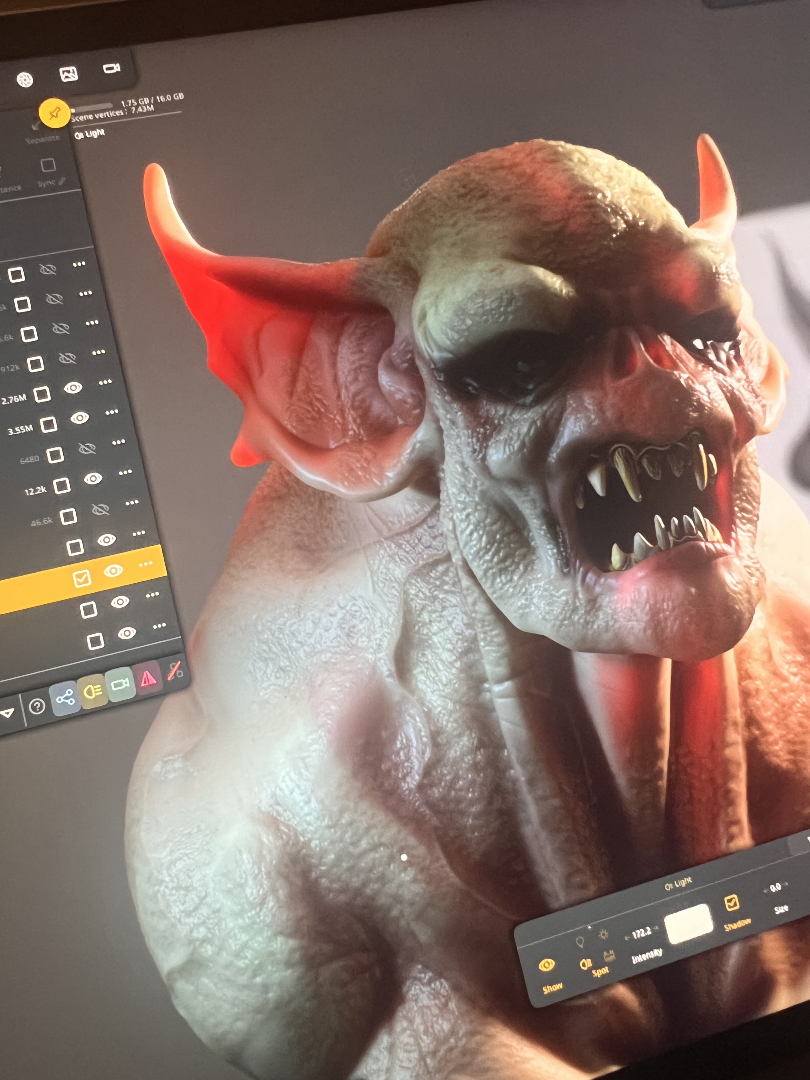The width and height of the screenshot is (810, 1080).
Task: Open the highlighted yellow row's three-dot menu
Action: coord(145,564)
